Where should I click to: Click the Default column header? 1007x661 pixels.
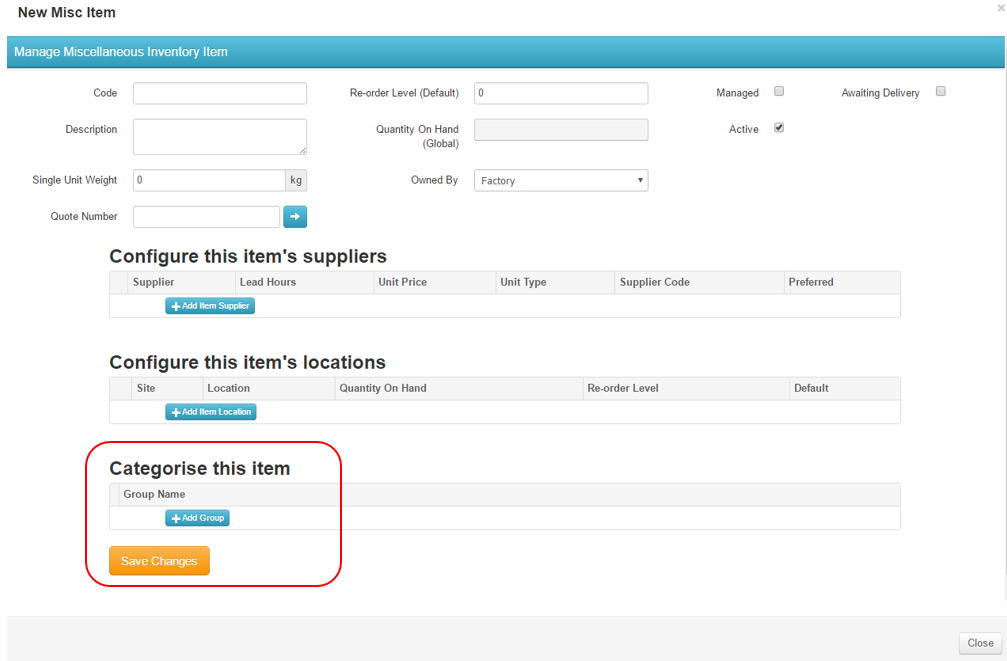click(845, 388)
